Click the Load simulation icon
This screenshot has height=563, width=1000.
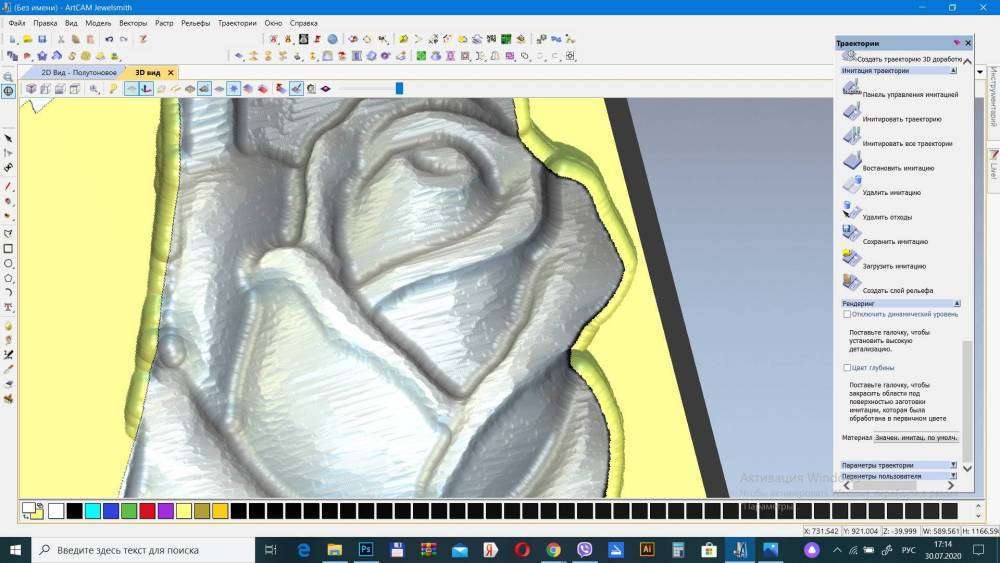pyautogui.click(x=852, y=258)
